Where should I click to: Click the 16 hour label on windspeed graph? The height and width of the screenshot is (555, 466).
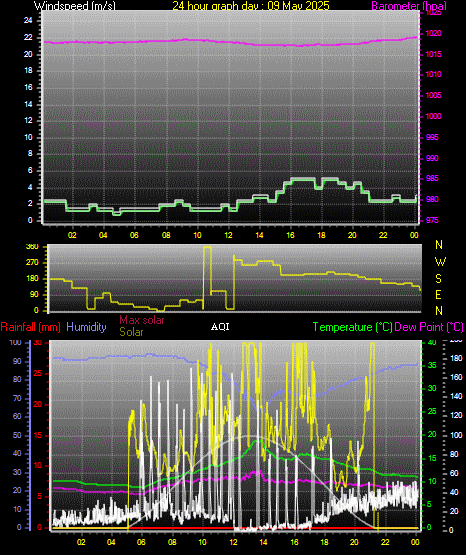pos(290,235)
